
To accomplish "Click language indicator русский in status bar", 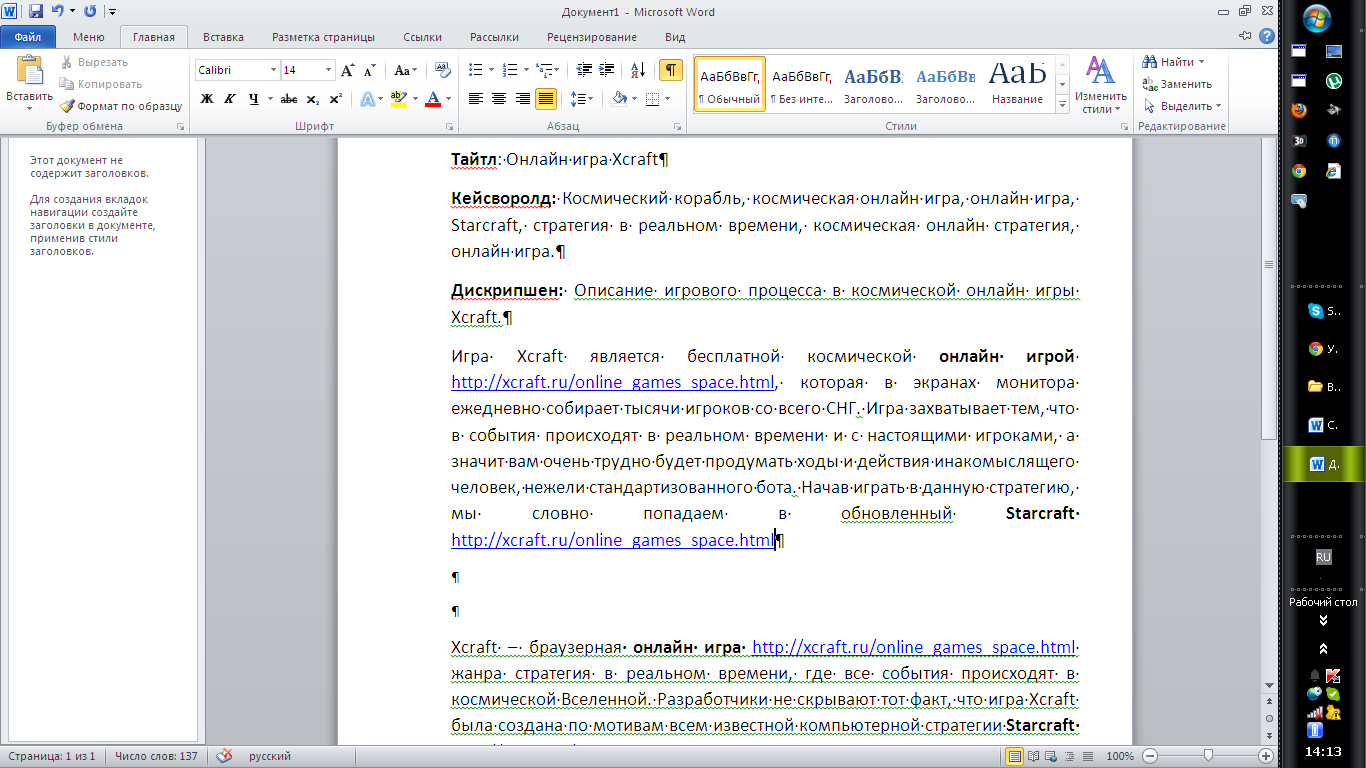I will pos(270,756).
